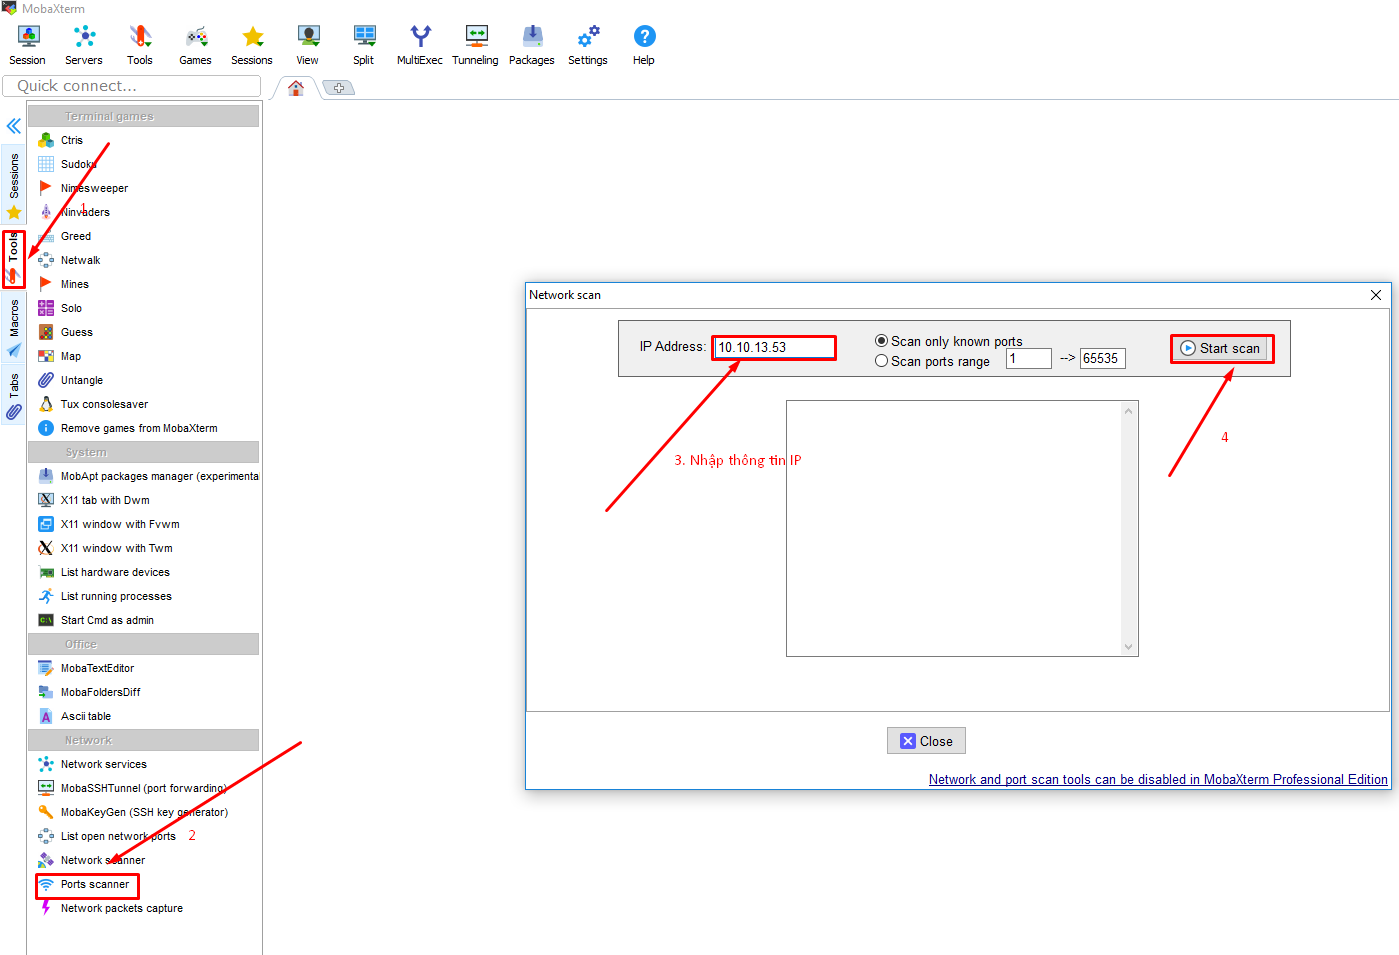The image size is (1399, 955).
Task: Open X11 window with Twm
Action: coord(116,548)
